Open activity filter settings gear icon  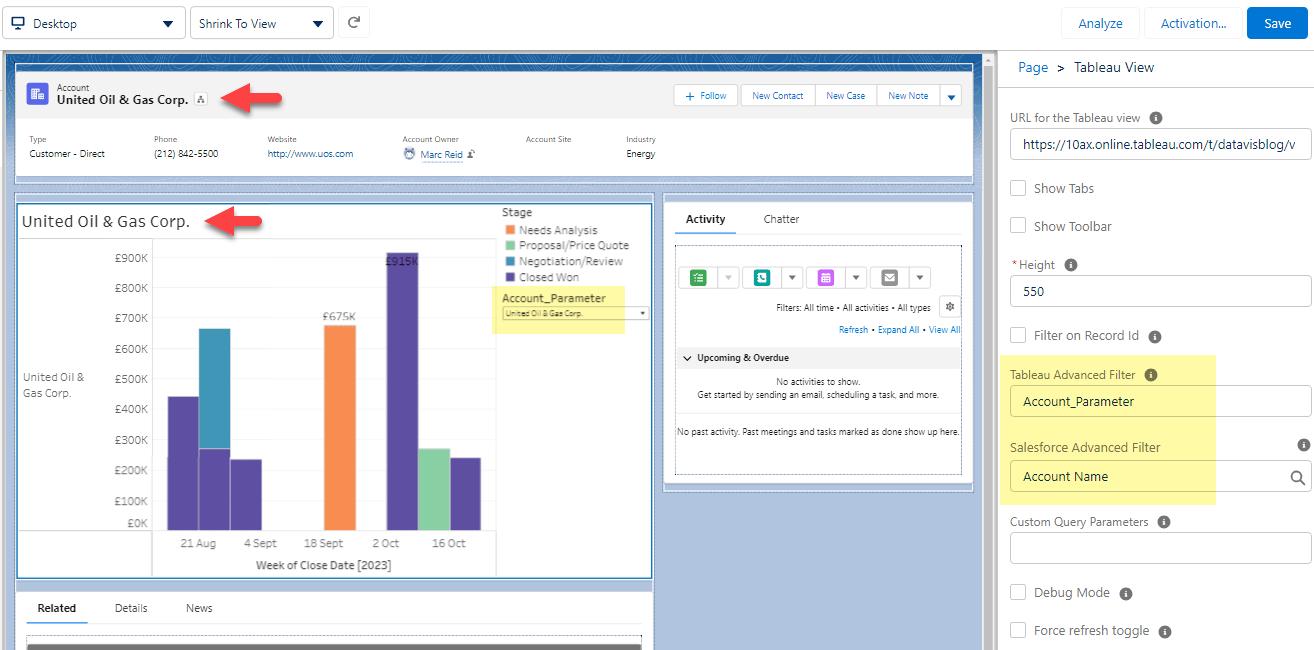tap(949, 306)
